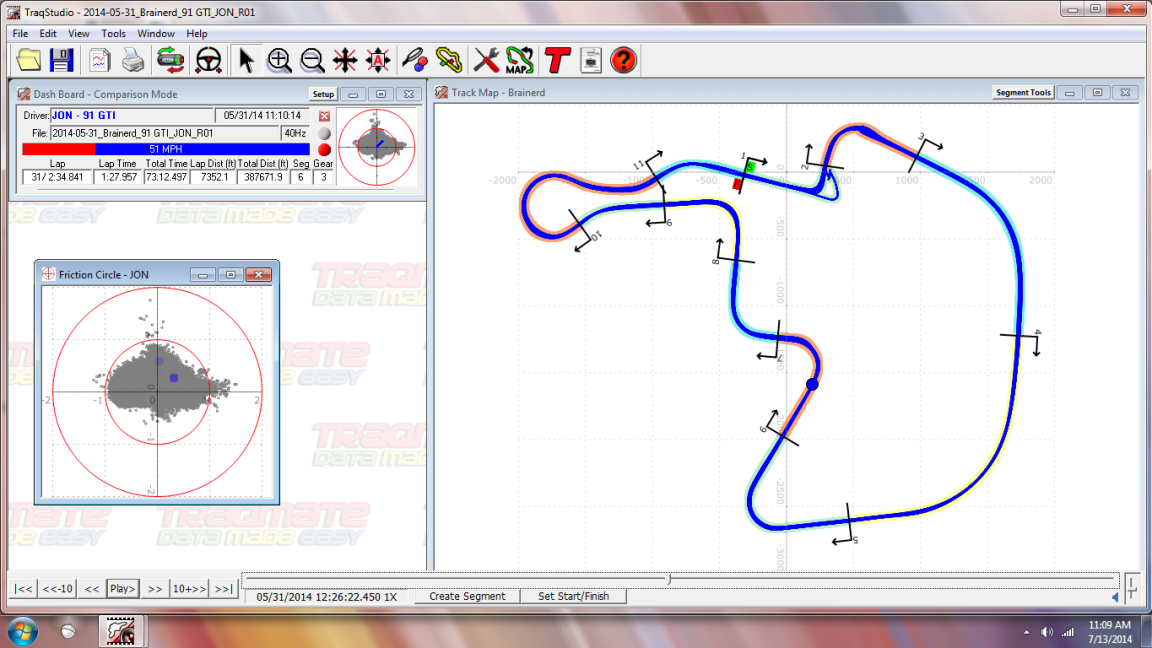The image size is (1152, 648).
Task: Click the timestamp 05/31/2014 12:26:22.450 1X
Action: [x=326, y=597]
